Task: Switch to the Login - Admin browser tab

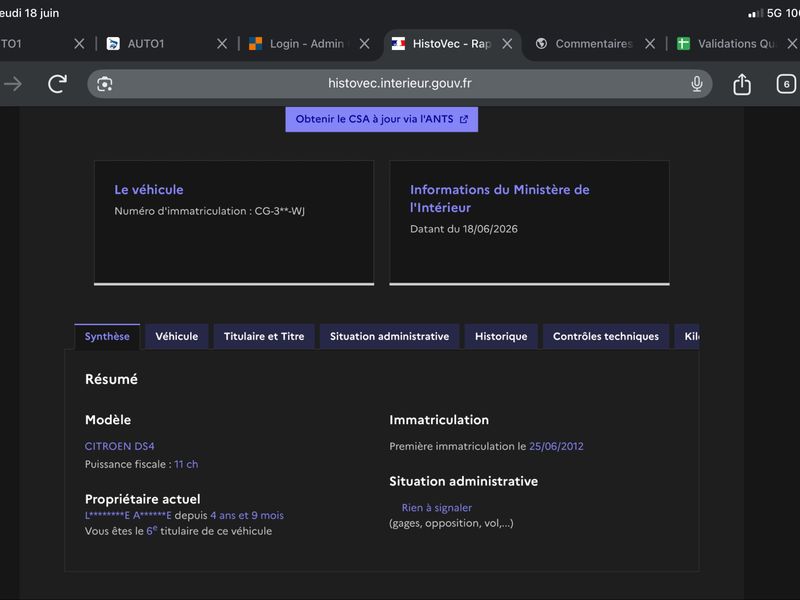Action: 307,44
